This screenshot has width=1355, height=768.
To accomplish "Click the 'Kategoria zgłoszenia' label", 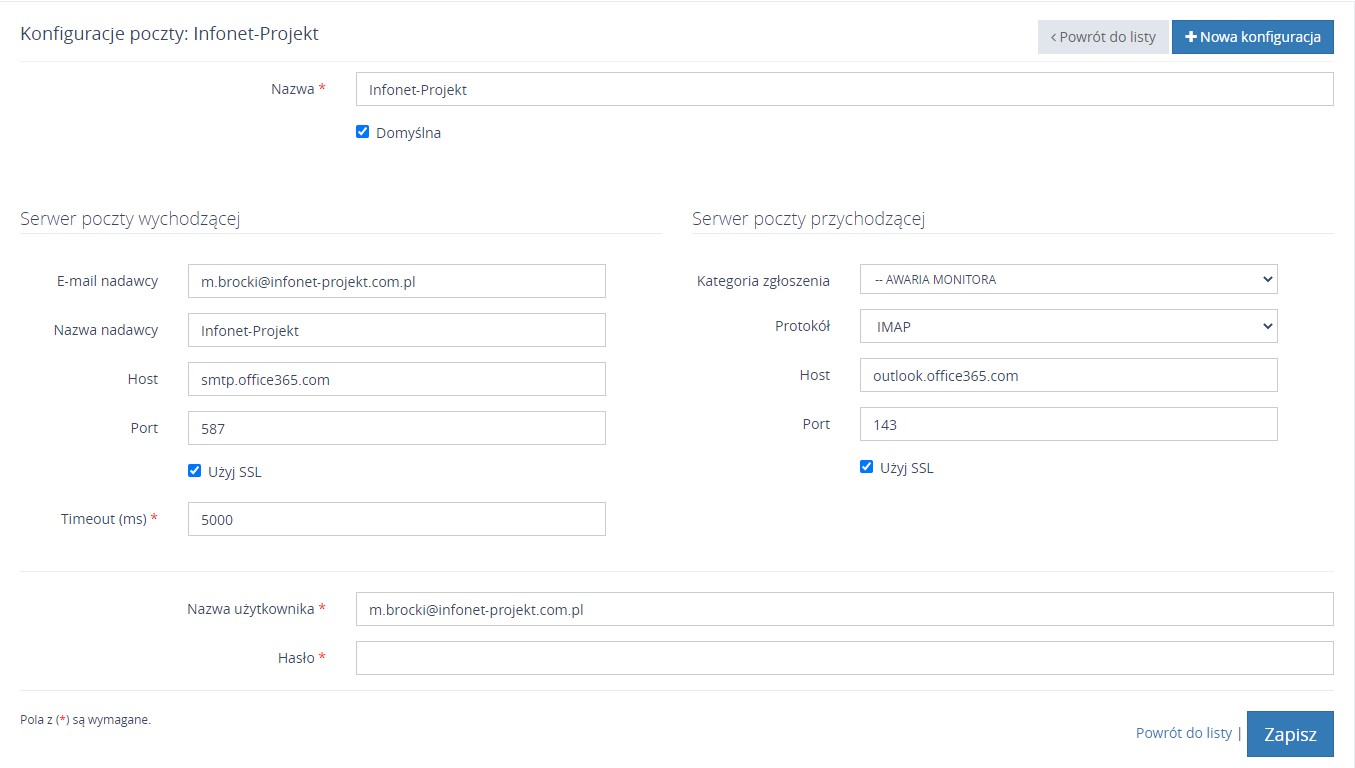I will (x=763, y=281).
